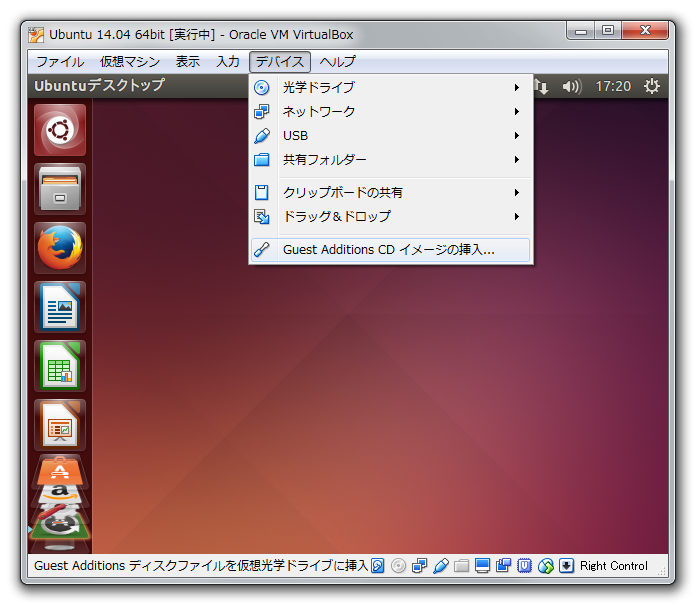Click the drag and drop icon in the menu
This screenshot has height=605, width=696.
tap(261, 217)
